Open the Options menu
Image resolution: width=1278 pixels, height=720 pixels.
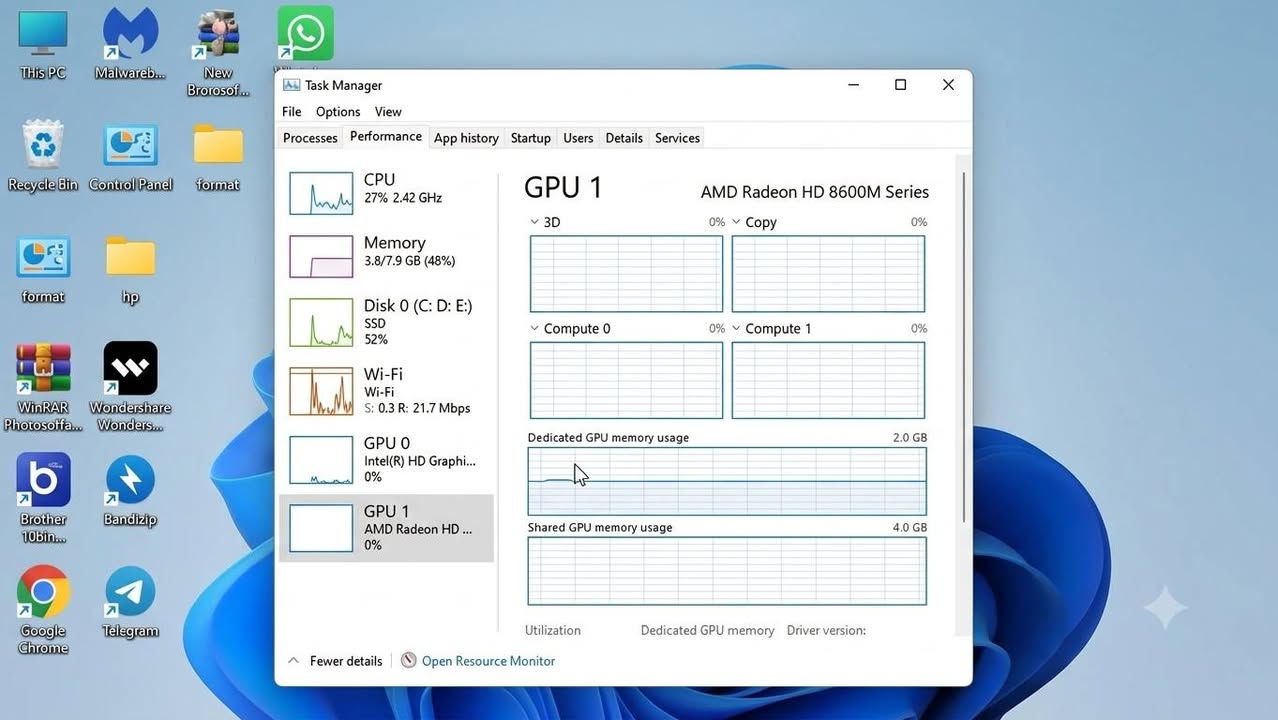(338, 111)
